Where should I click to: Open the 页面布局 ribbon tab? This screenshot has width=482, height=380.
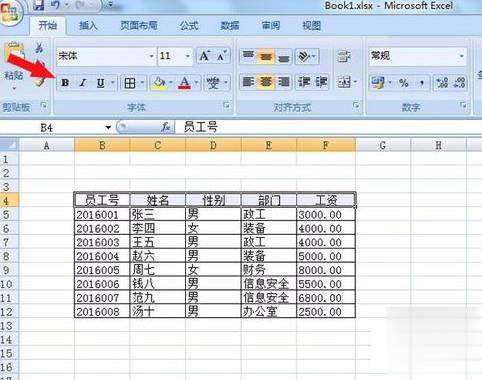coord(139,25)
